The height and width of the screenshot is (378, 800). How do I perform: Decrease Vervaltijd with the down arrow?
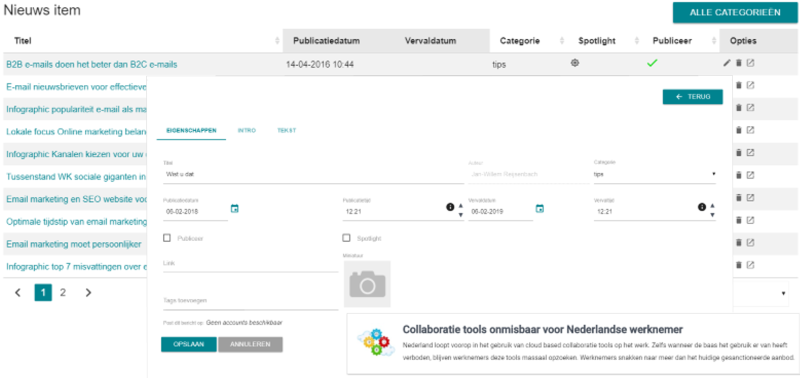[x=712, y=215]
